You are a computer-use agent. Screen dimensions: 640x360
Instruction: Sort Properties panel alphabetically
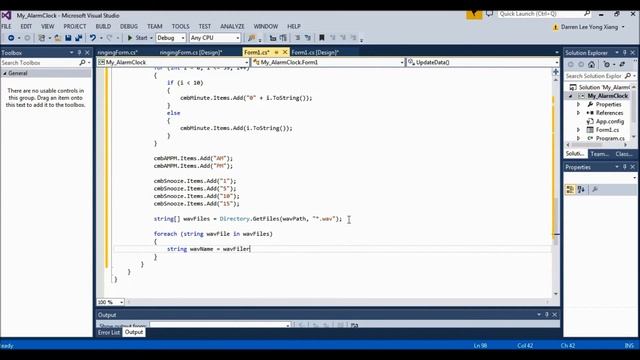click(581, 189)
